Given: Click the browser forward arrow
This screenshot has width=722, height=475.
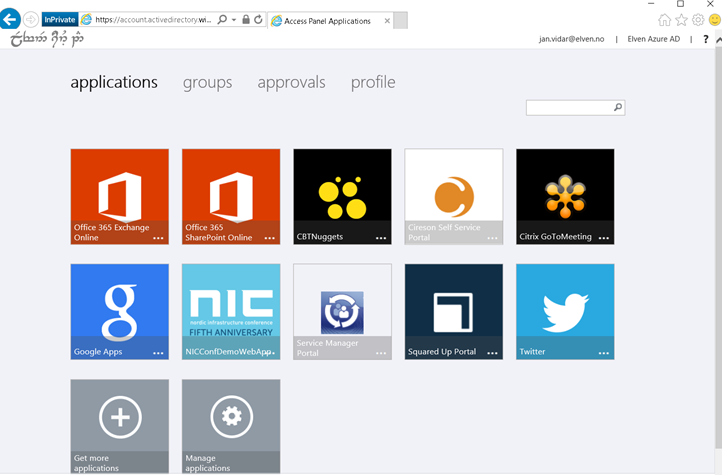Looking at the screenshot, I should [31, 19].
